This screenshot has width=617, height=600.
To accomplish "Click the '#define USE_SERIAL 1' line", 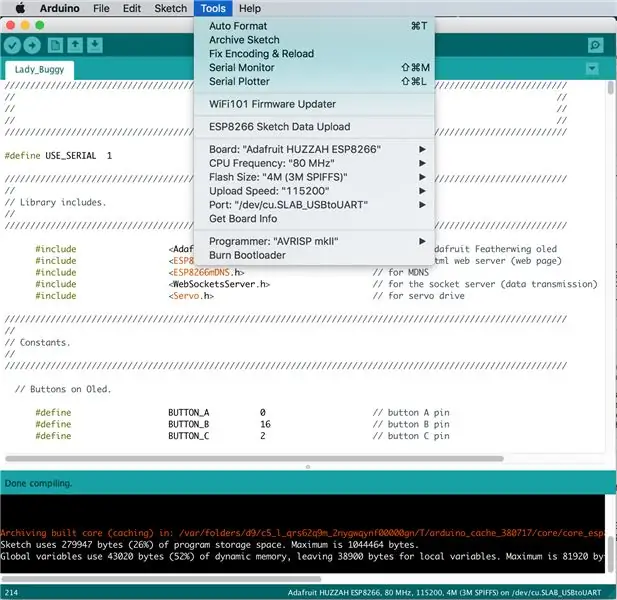I will (x=58, y=156).
